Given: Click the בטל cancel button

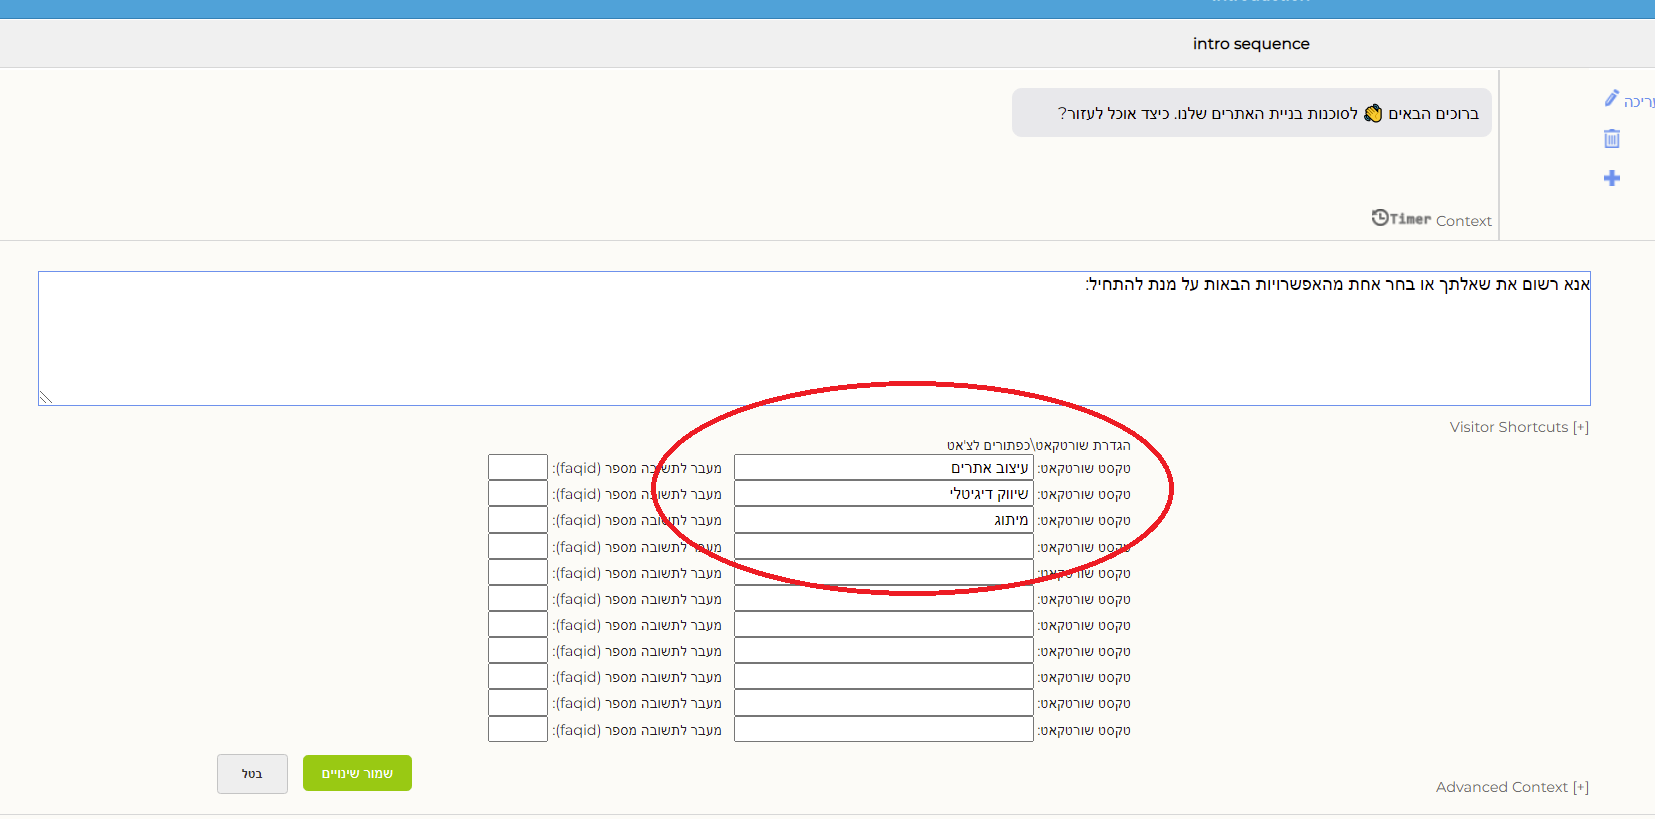Looking at the screenshot, I should click(252, 774).
